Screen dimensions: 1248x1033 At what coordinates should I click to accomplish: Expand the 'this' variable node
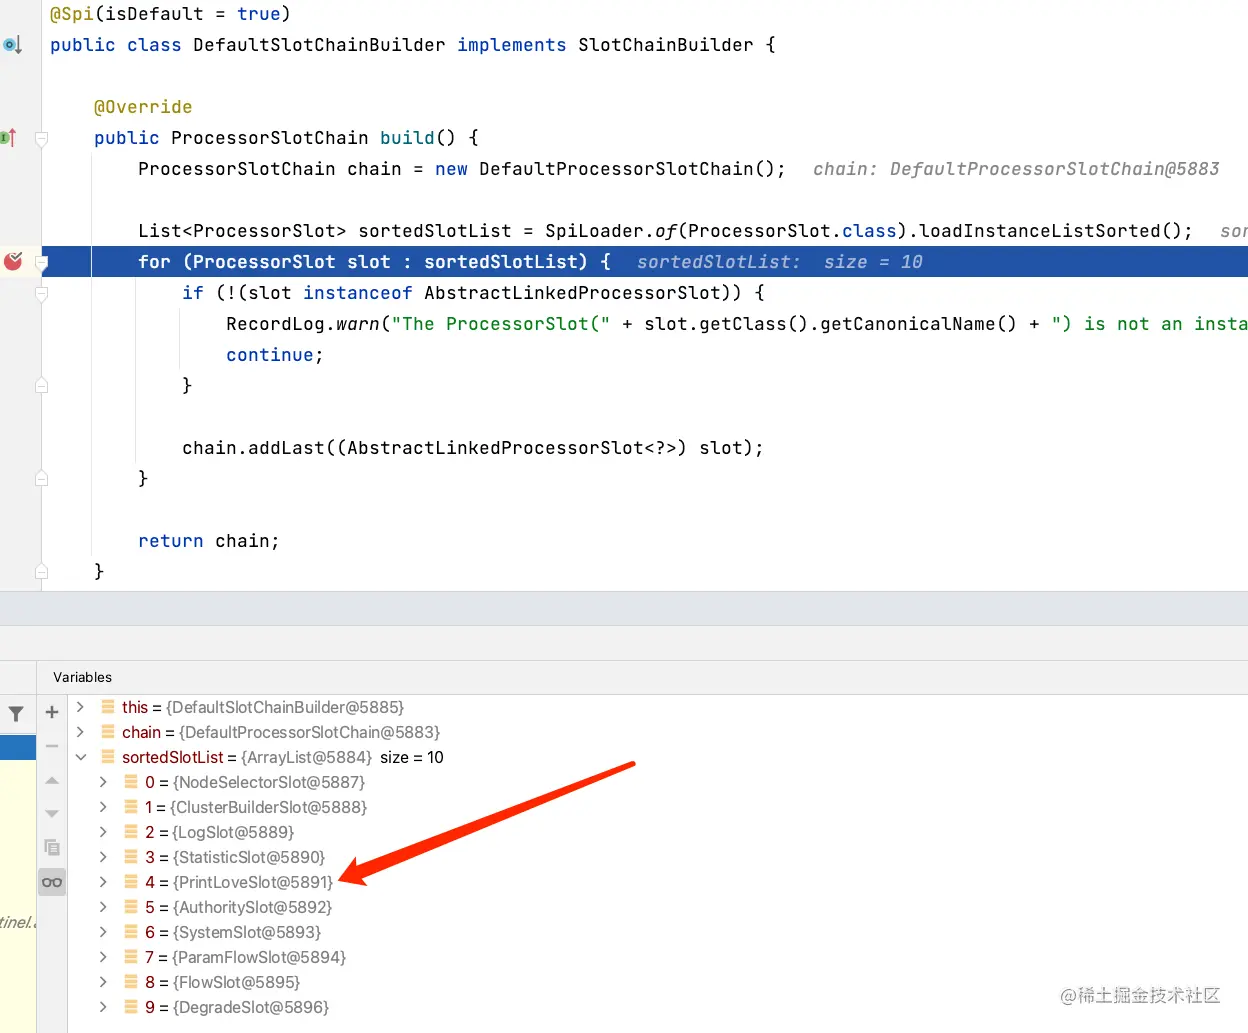pyautogui.click(x=81, y=707)
